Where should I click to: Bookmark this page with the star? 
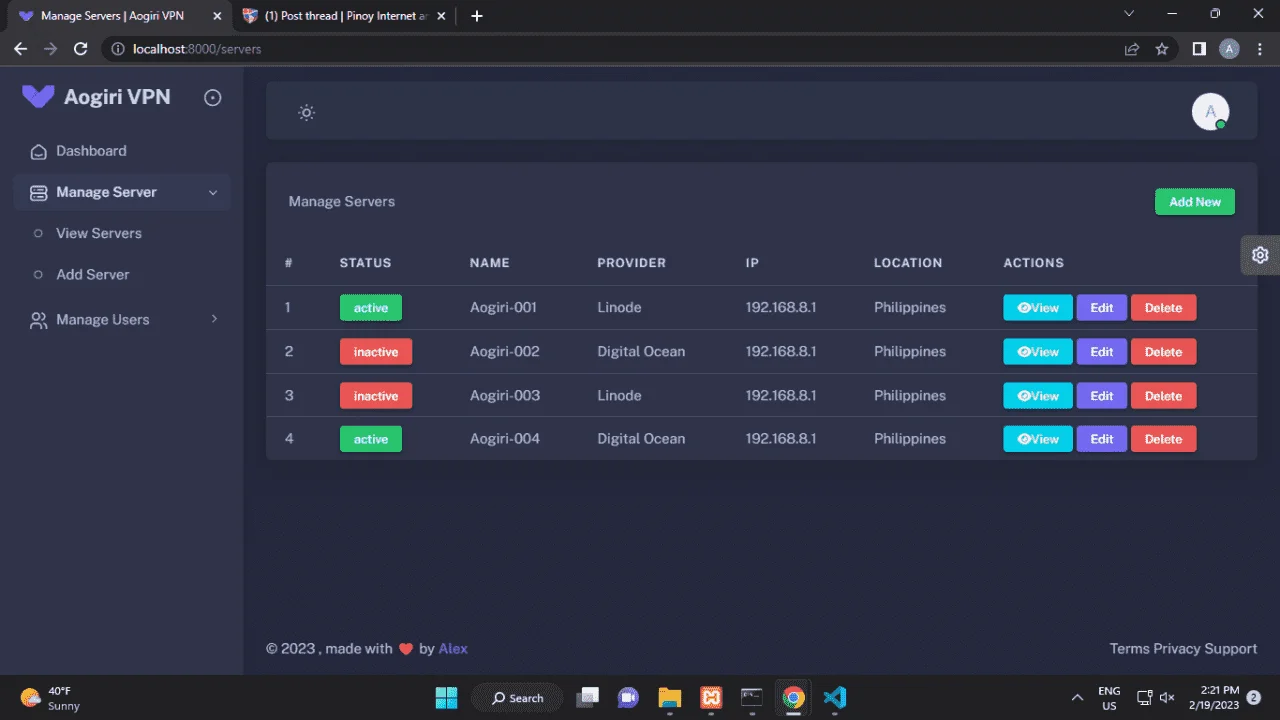1162,48
